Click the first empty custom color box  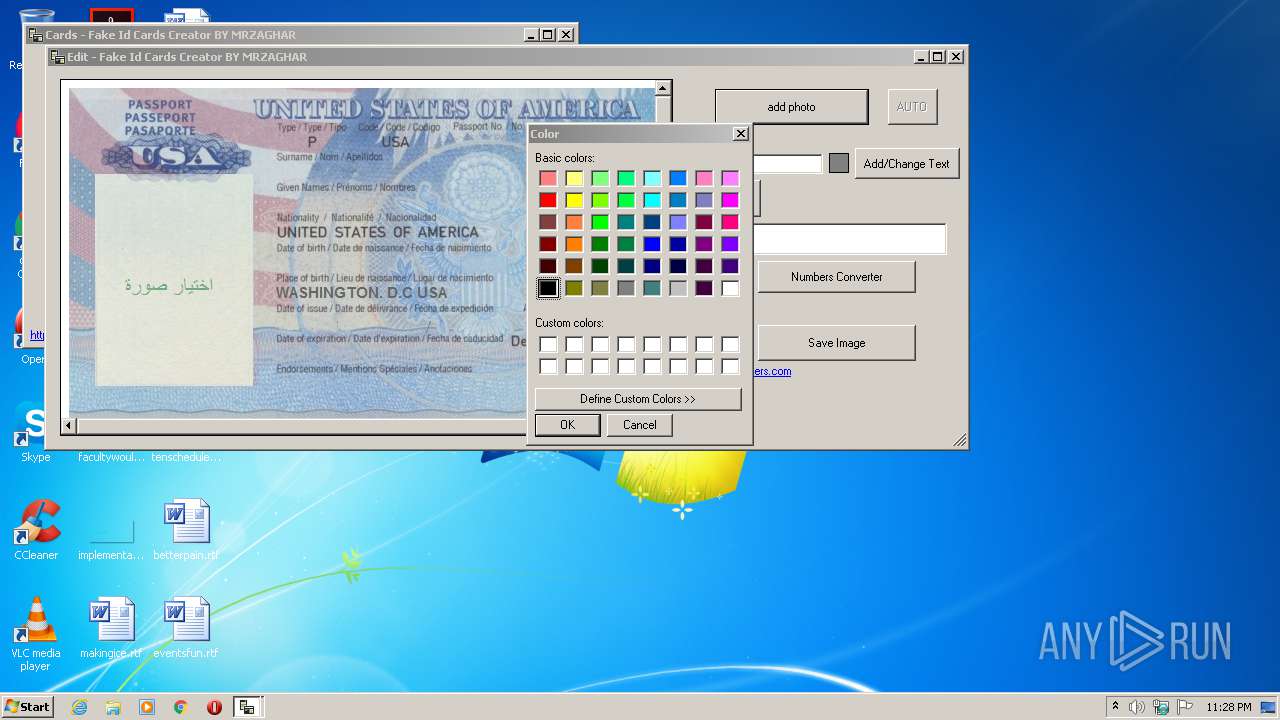(x=548, y=344)
